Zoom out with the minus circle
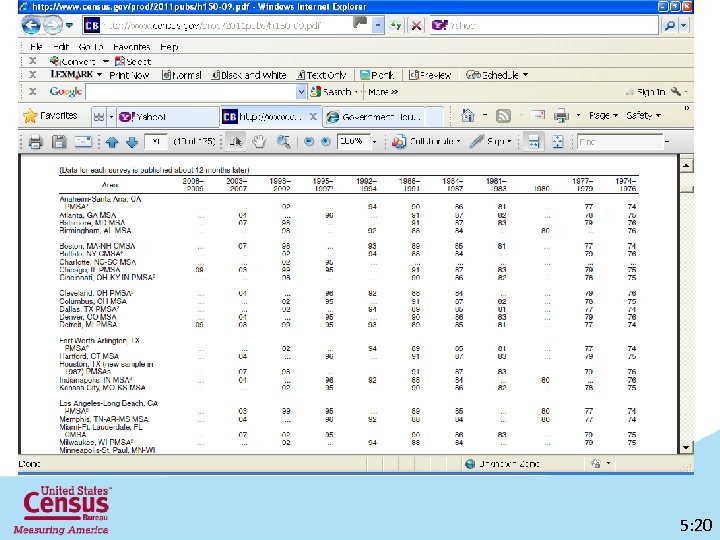The height and width of the screenshot is (540, 720). coord(309,142)
